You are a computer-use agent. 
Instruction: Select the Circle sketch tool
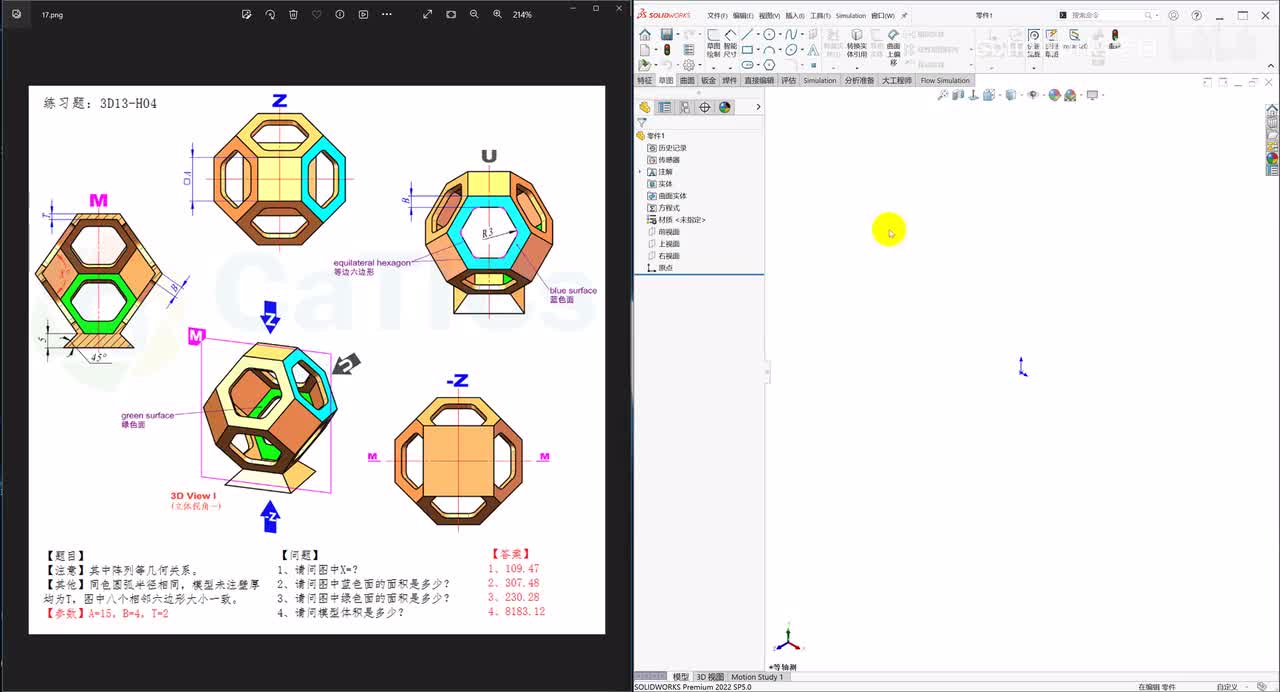tap(769, 34)
